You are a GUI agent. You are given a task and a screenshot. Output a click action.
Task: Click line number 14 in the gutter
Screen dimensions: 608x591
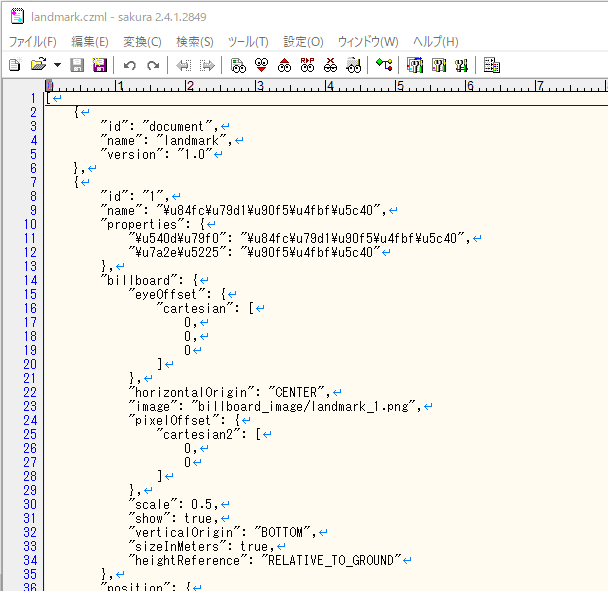30,281
